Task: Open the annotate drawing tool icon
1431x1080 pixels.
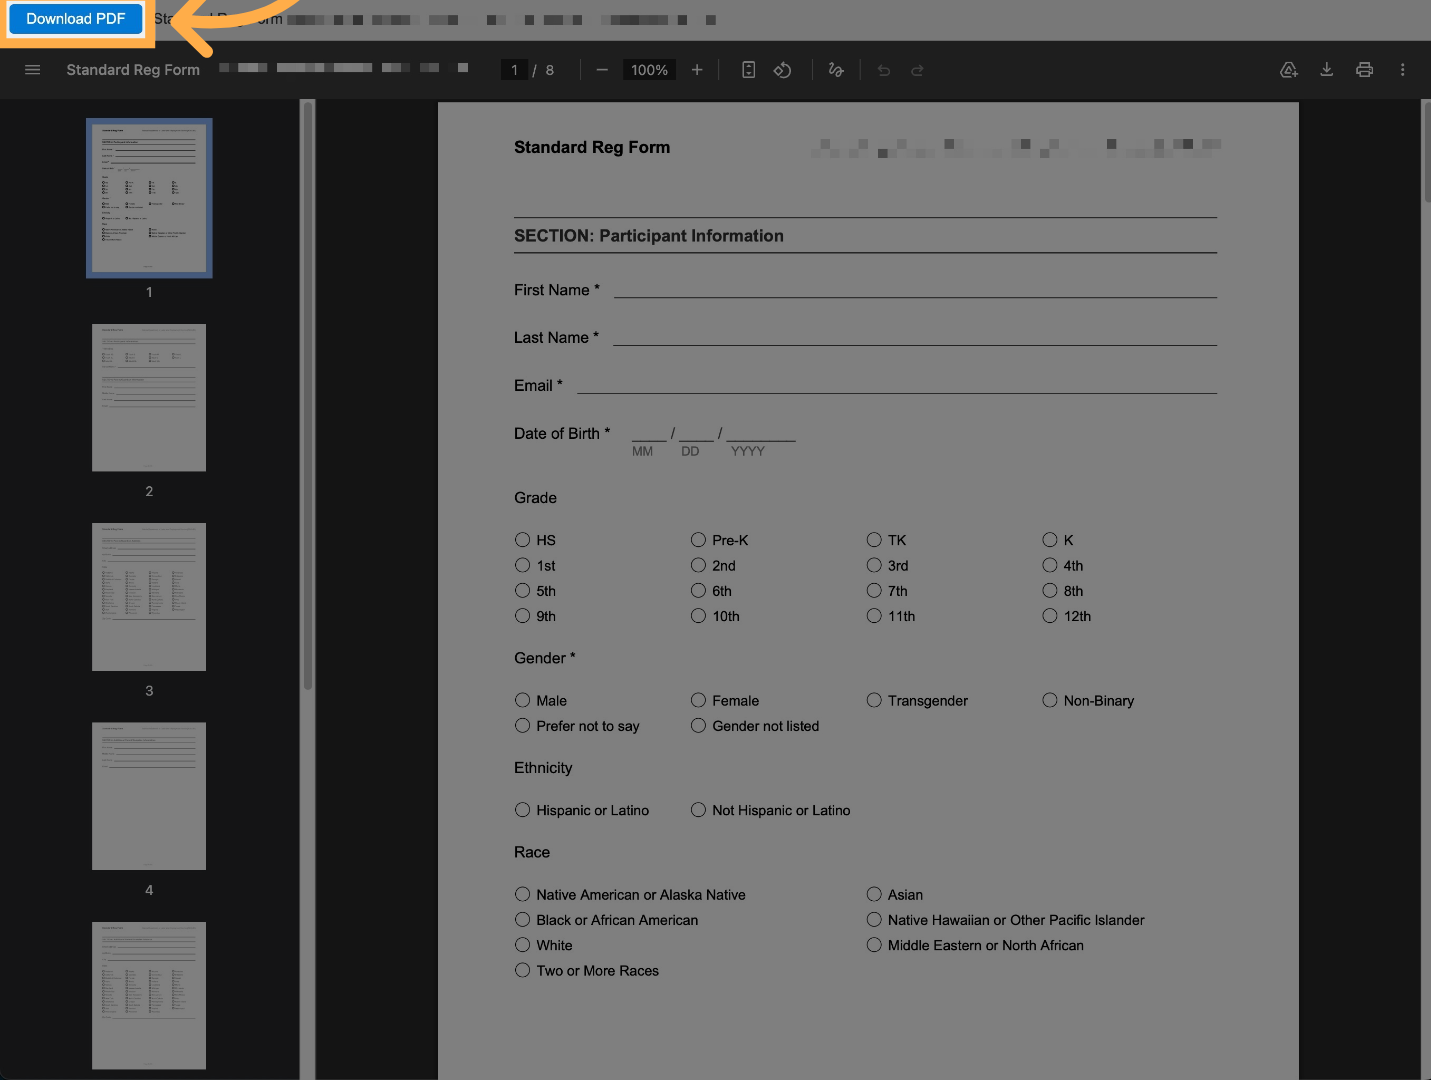Action: [836, 69]
